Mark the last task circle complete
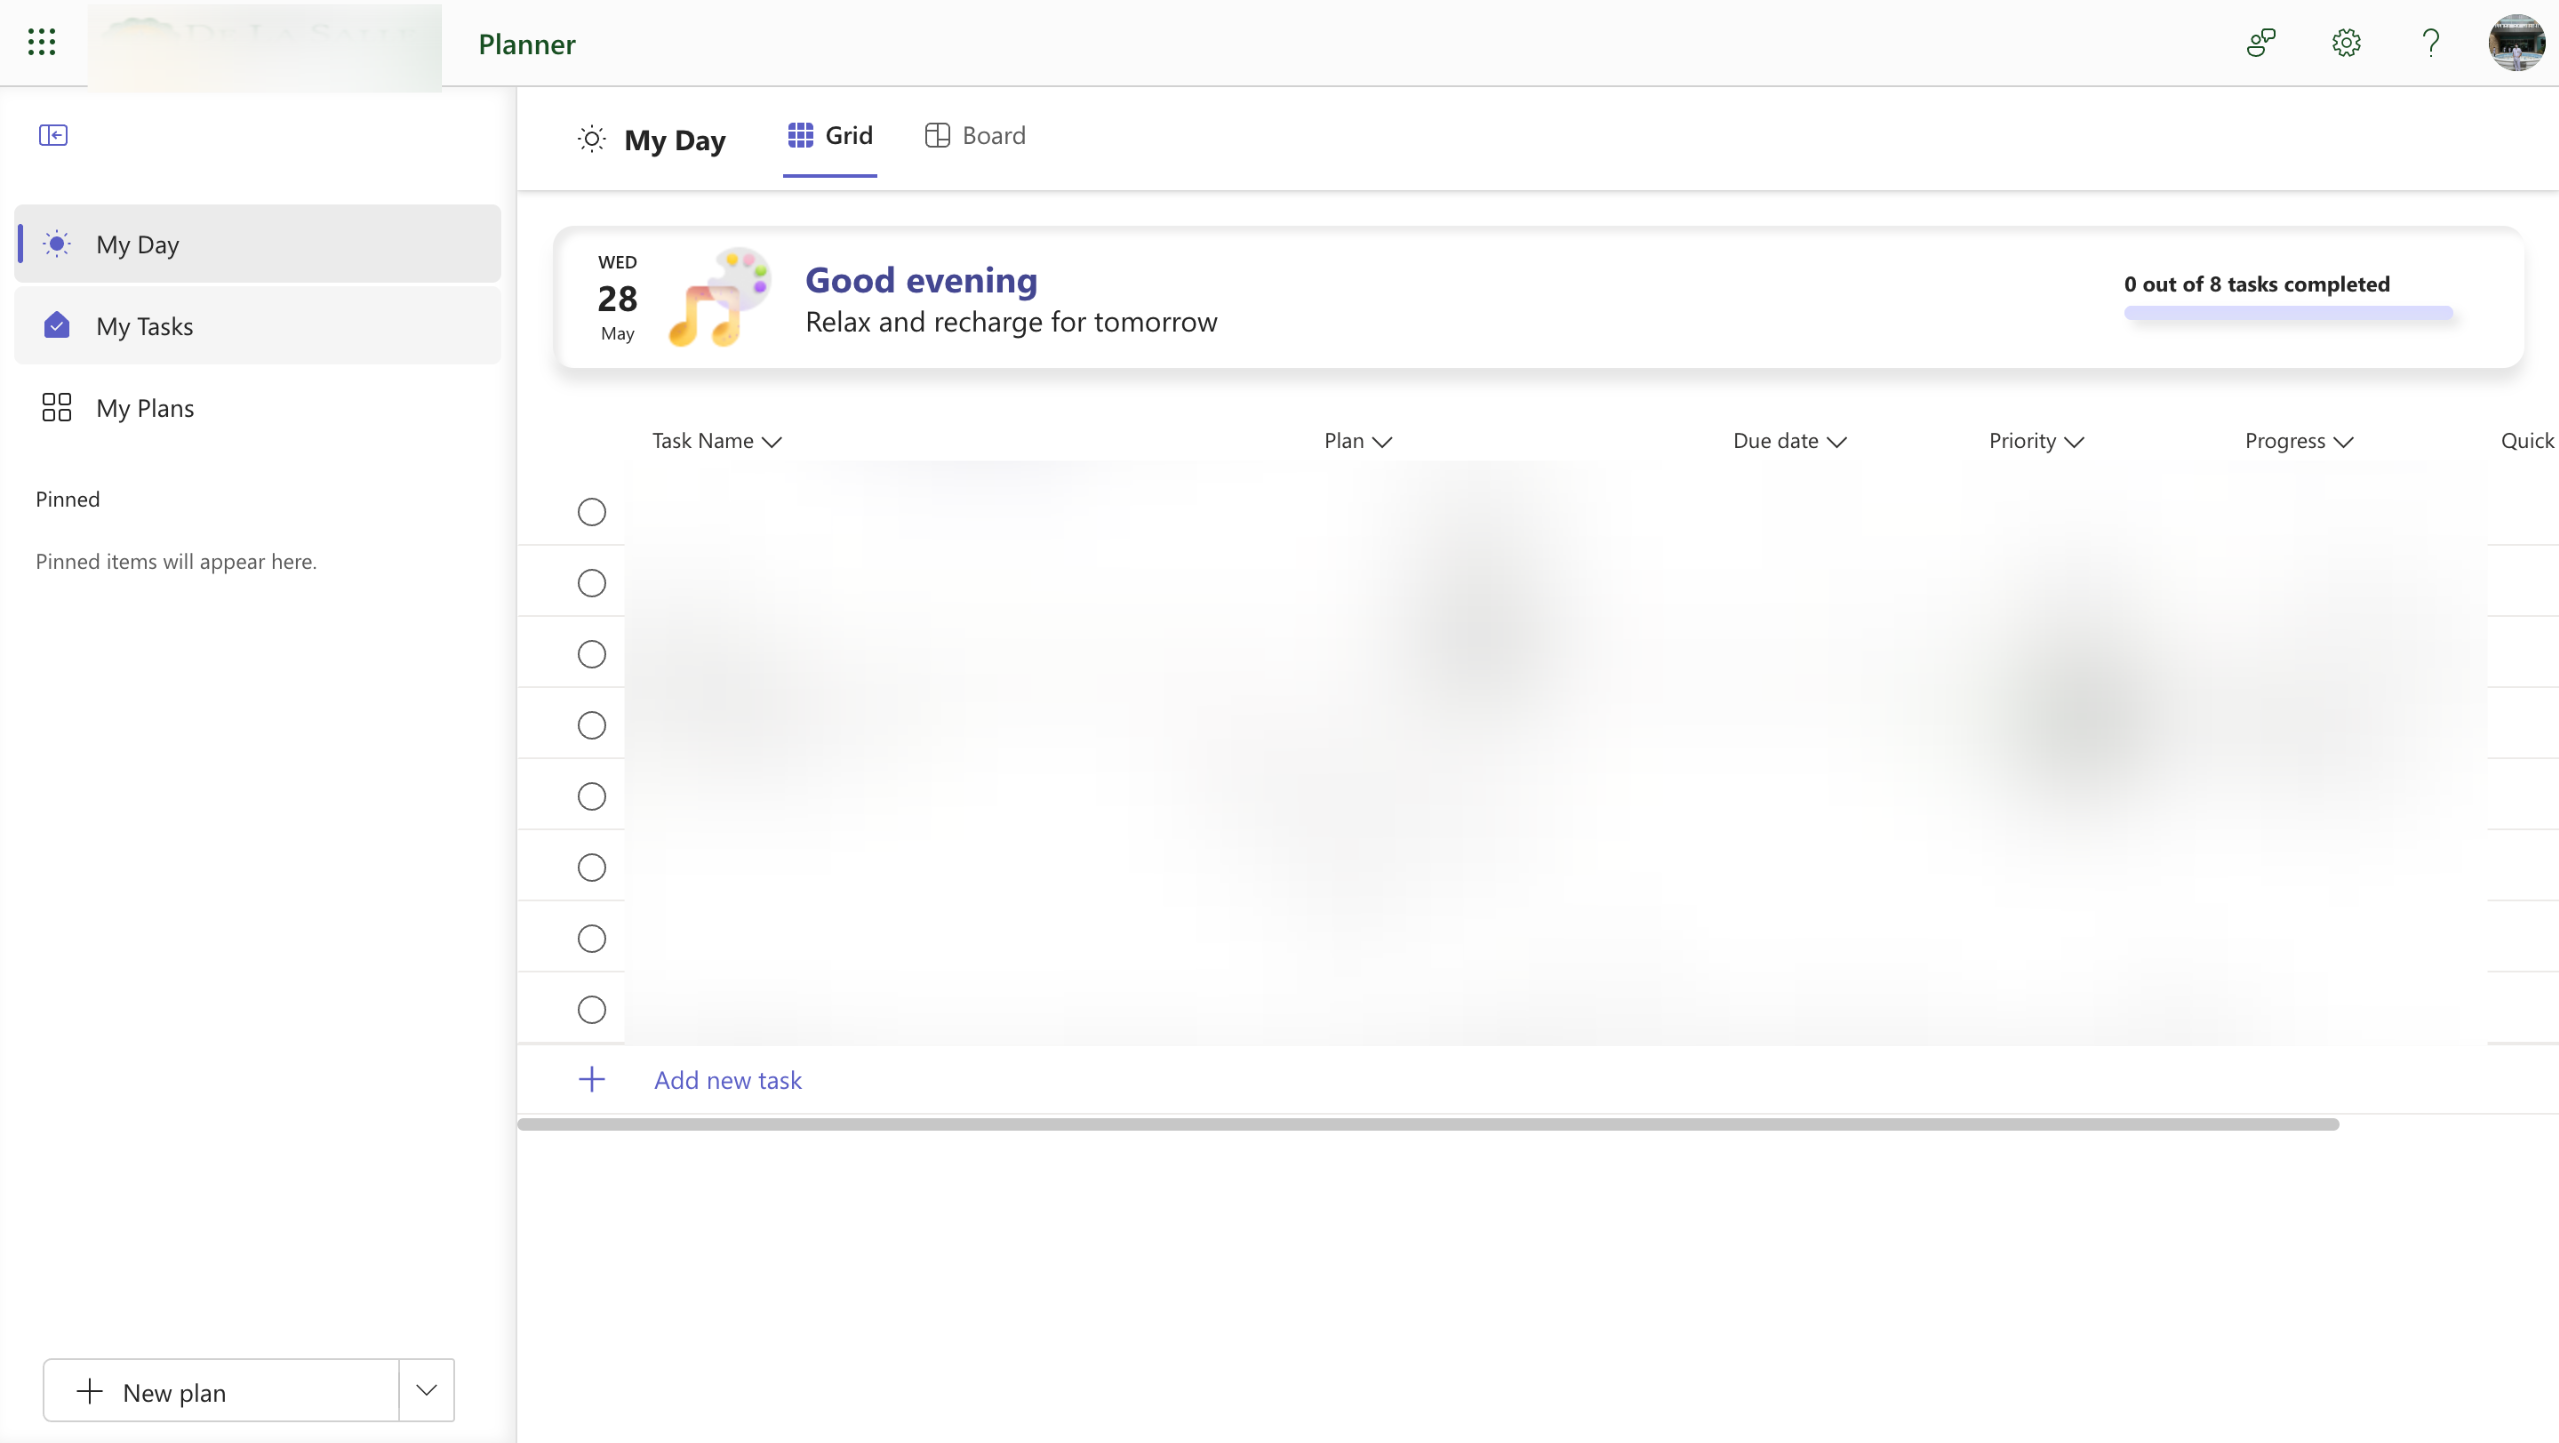Image resolution: width=2559 pixels, height=1443 pixels. [592, 1010]
